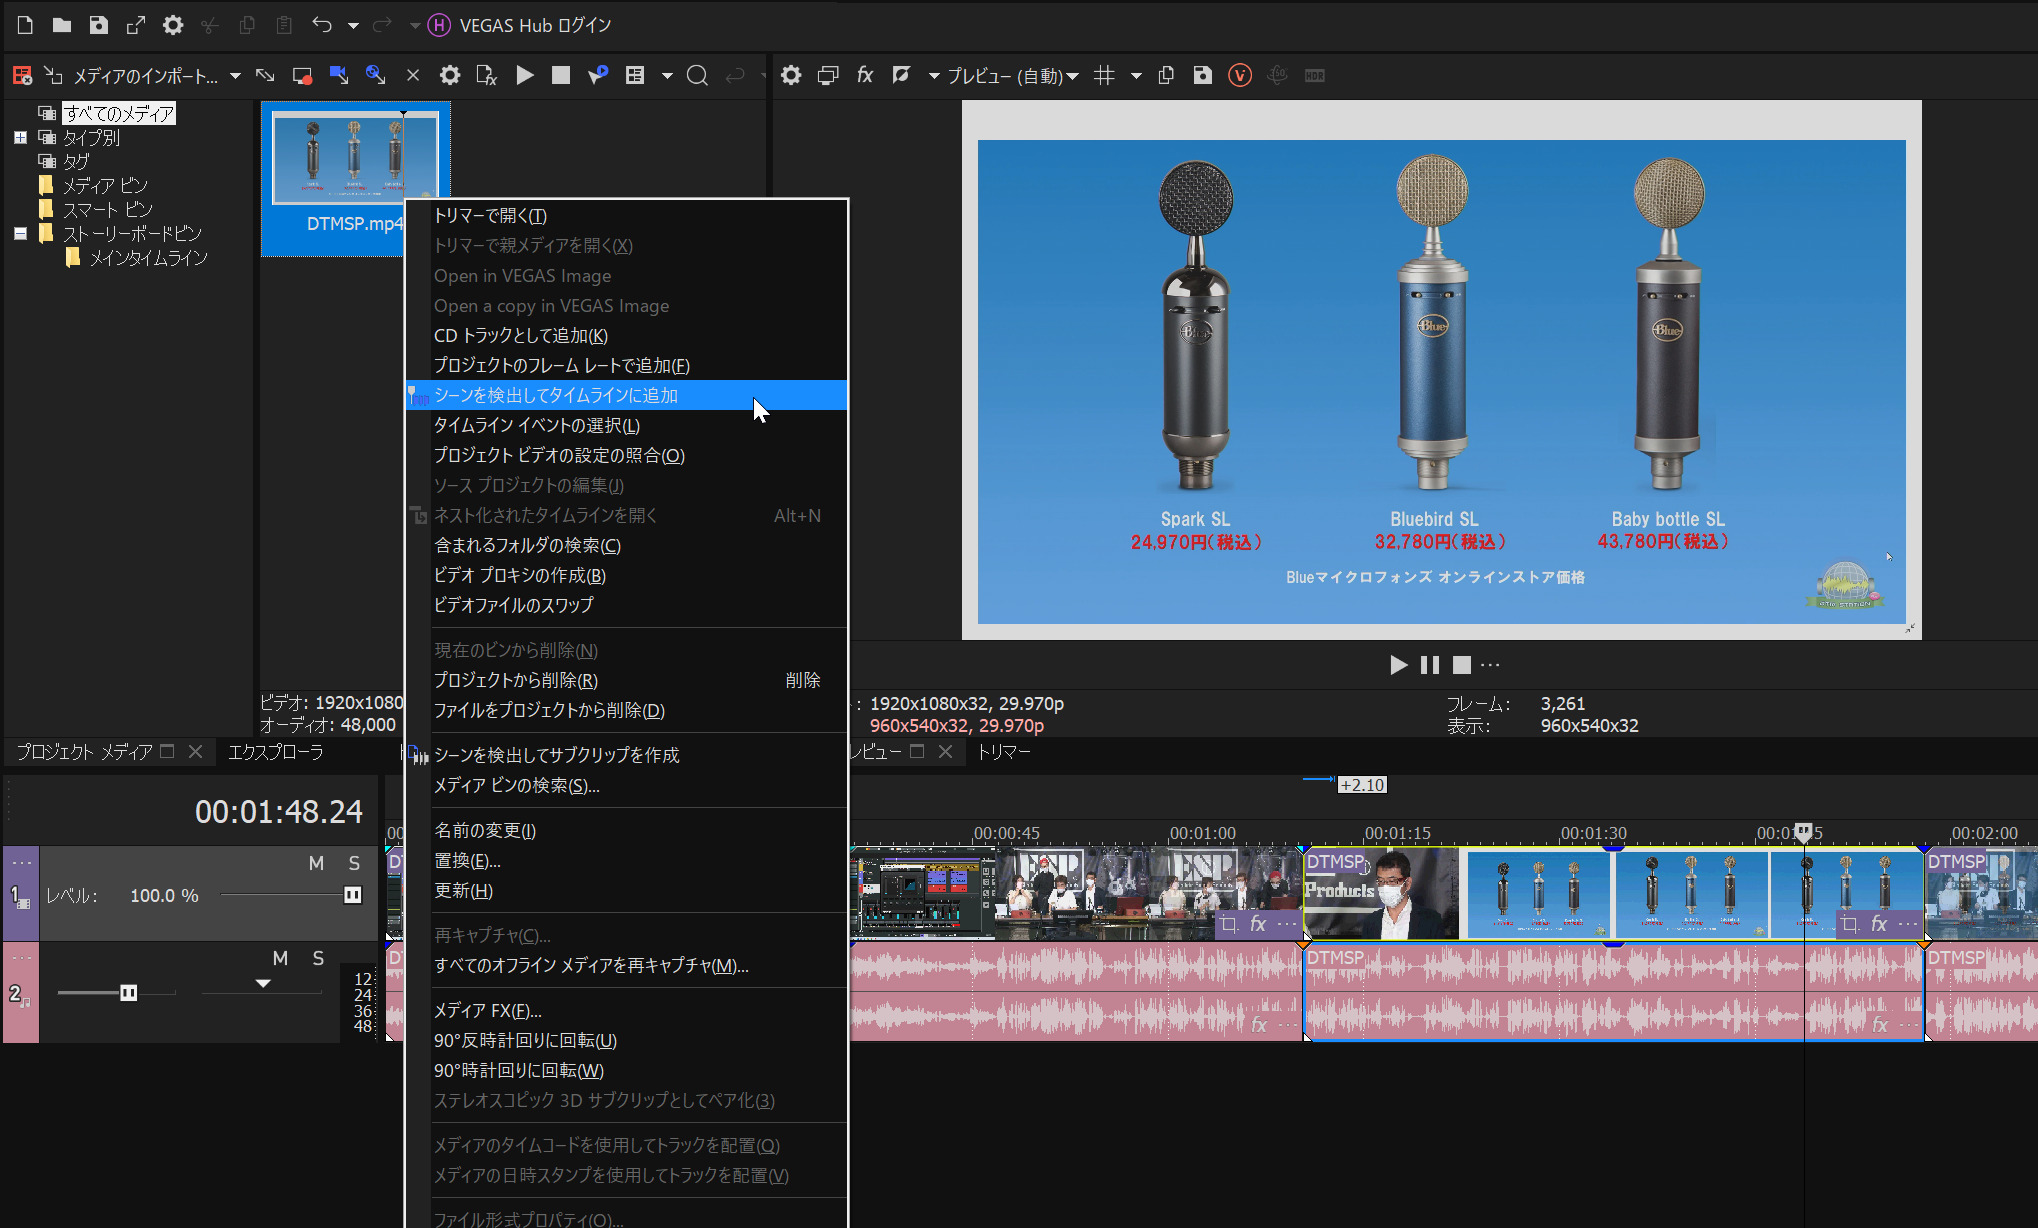The width and height of the screenshot is (2038, 1228).
Task: Click the undo arrow icon
Action: point(321,25)
